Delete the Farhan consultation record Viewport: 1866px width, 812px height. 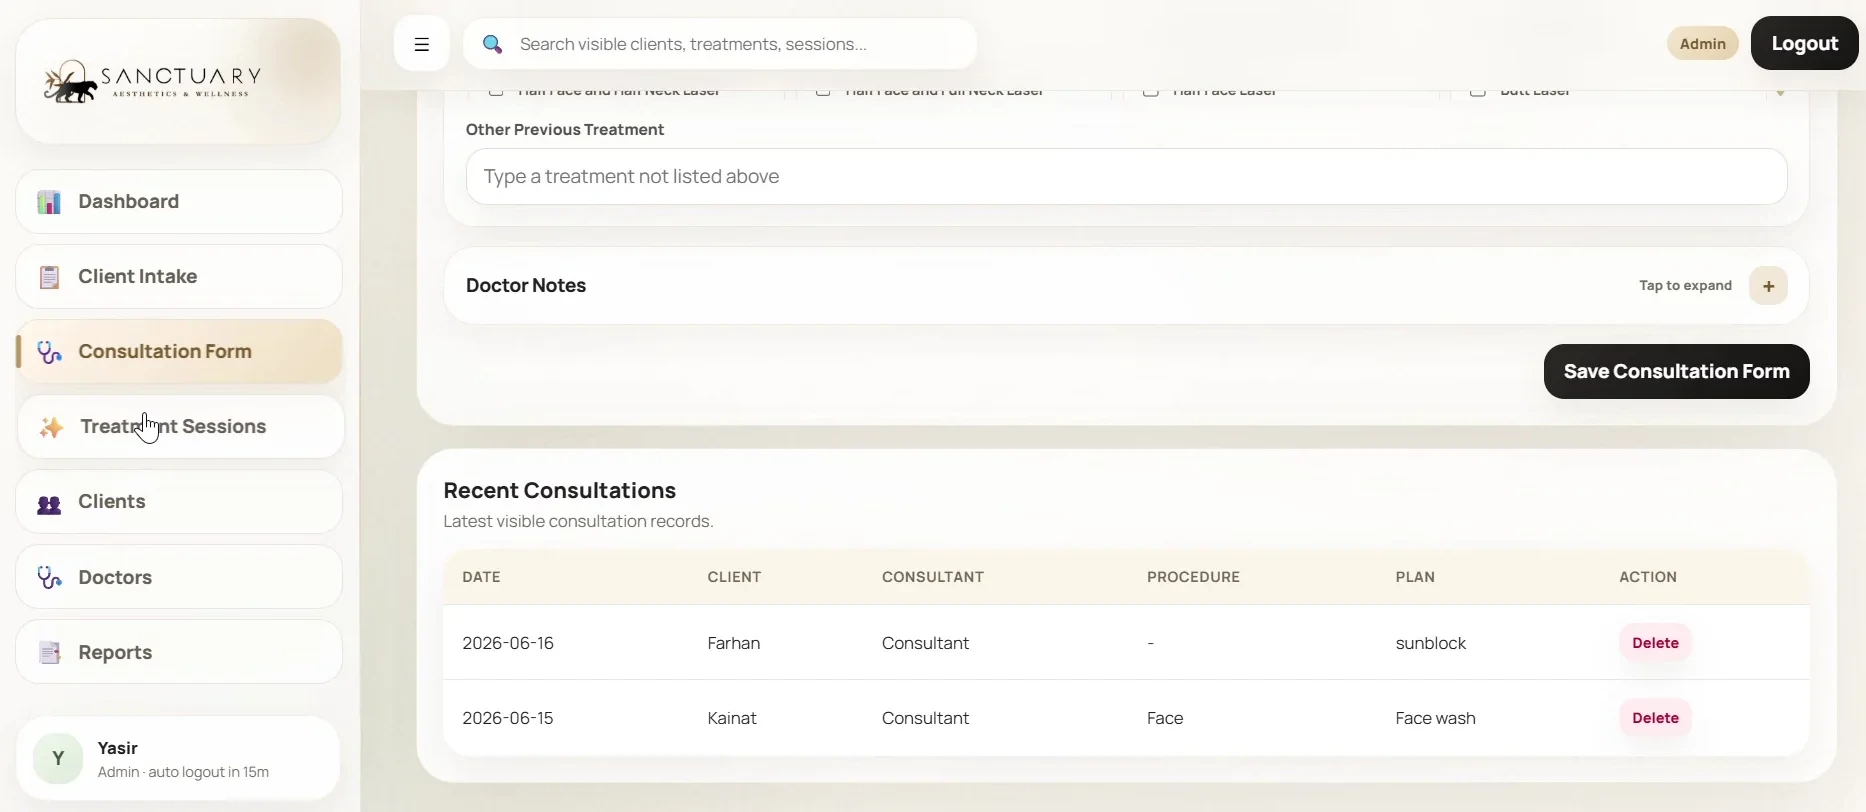tap(1655, 643)
